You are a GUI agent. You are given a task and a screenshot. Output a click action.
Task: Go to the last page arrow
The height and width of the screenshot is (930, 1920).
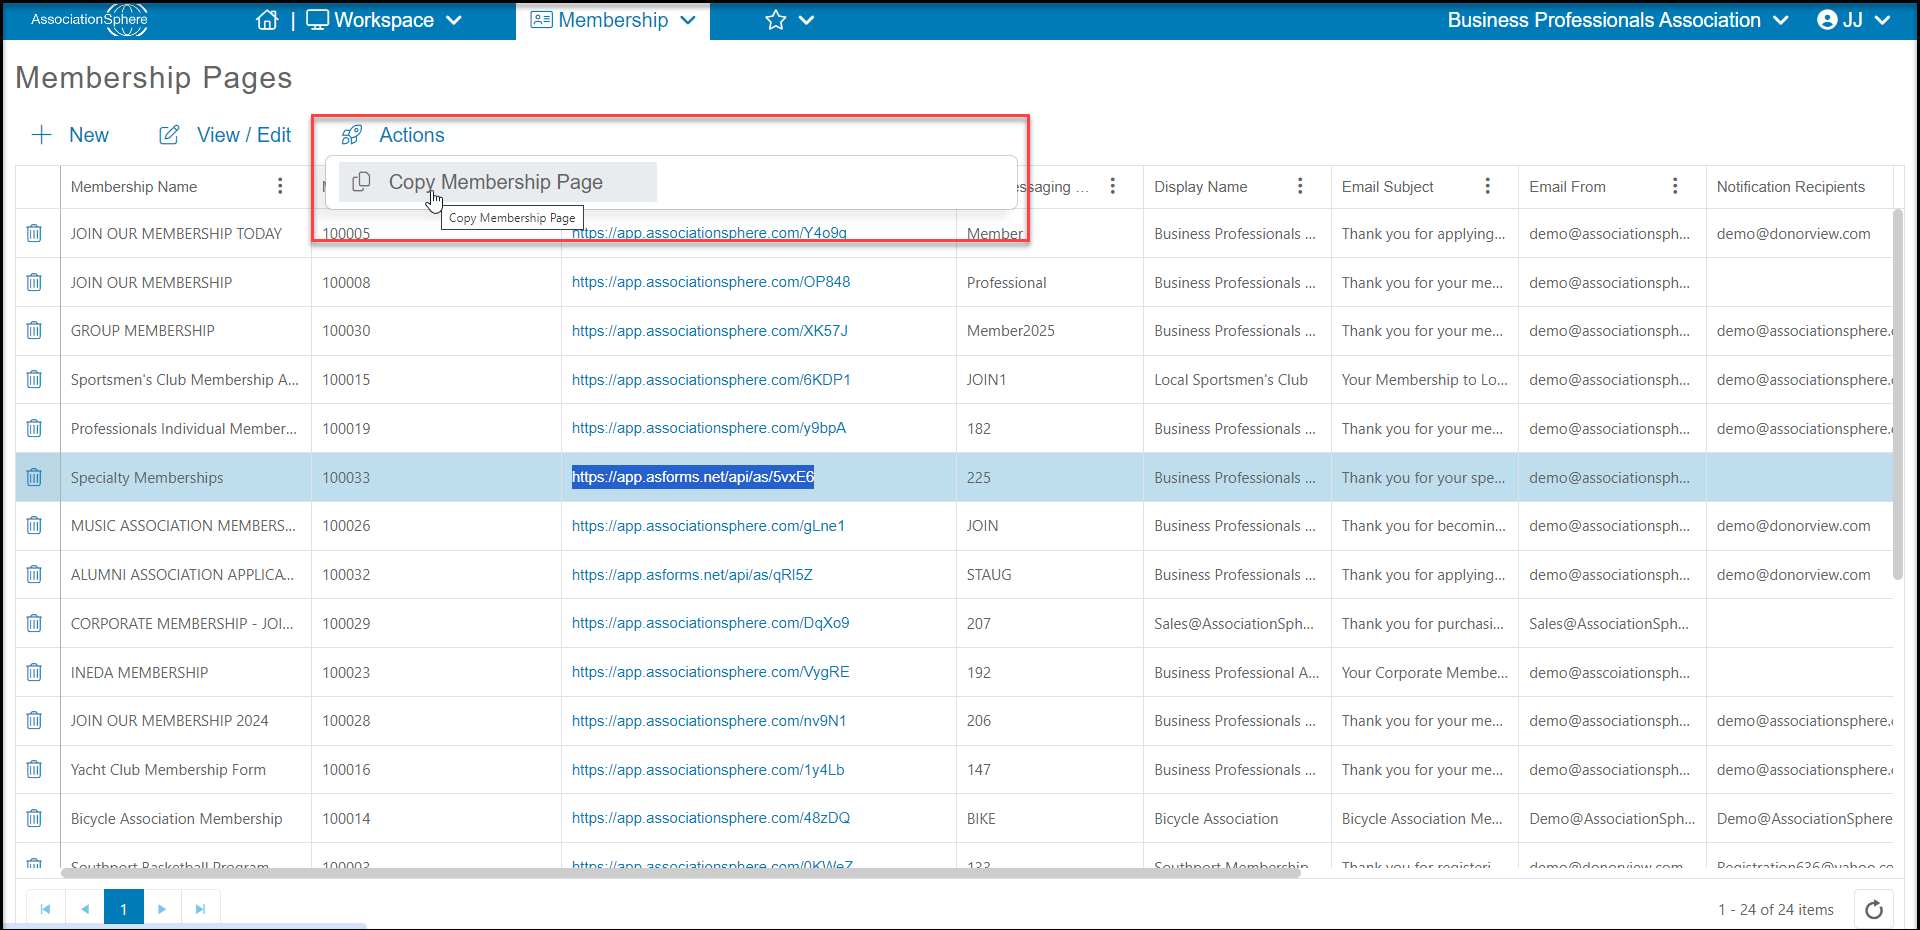[x=200, y=909]
